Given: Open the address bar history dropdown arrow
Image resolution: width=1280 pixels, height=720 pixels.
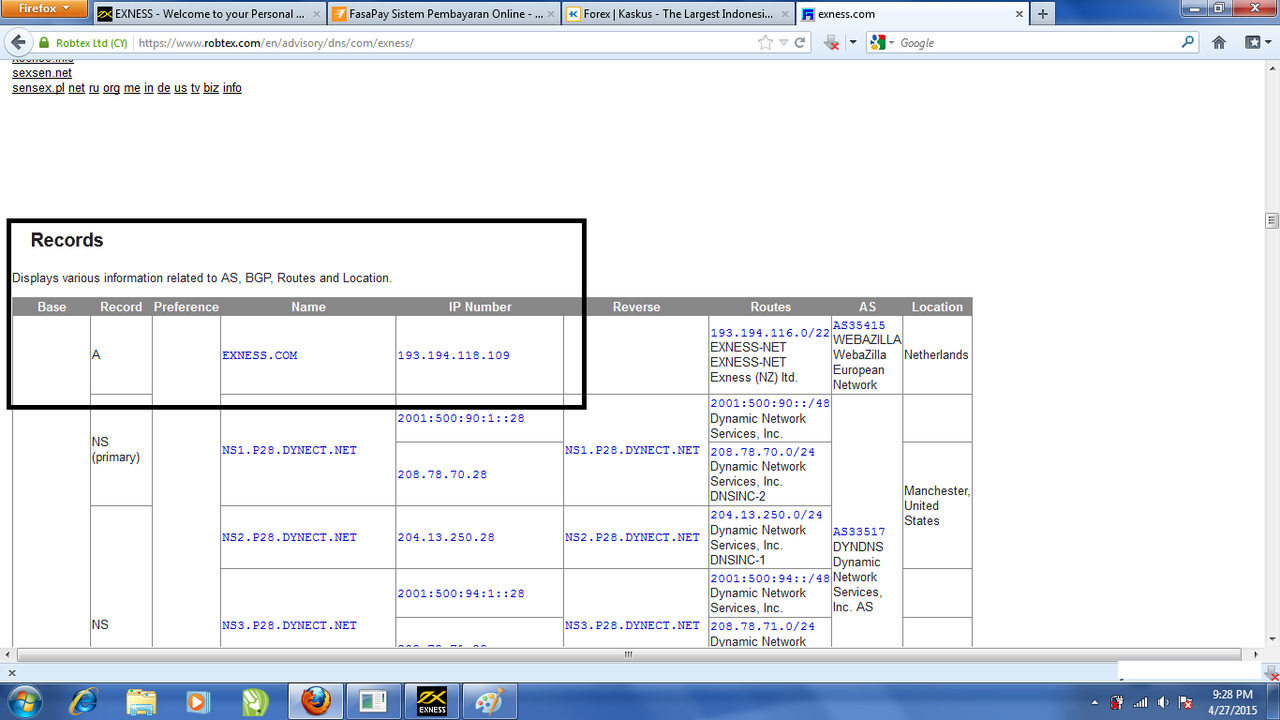Looking at the screenshot, I should click(784, 43).
